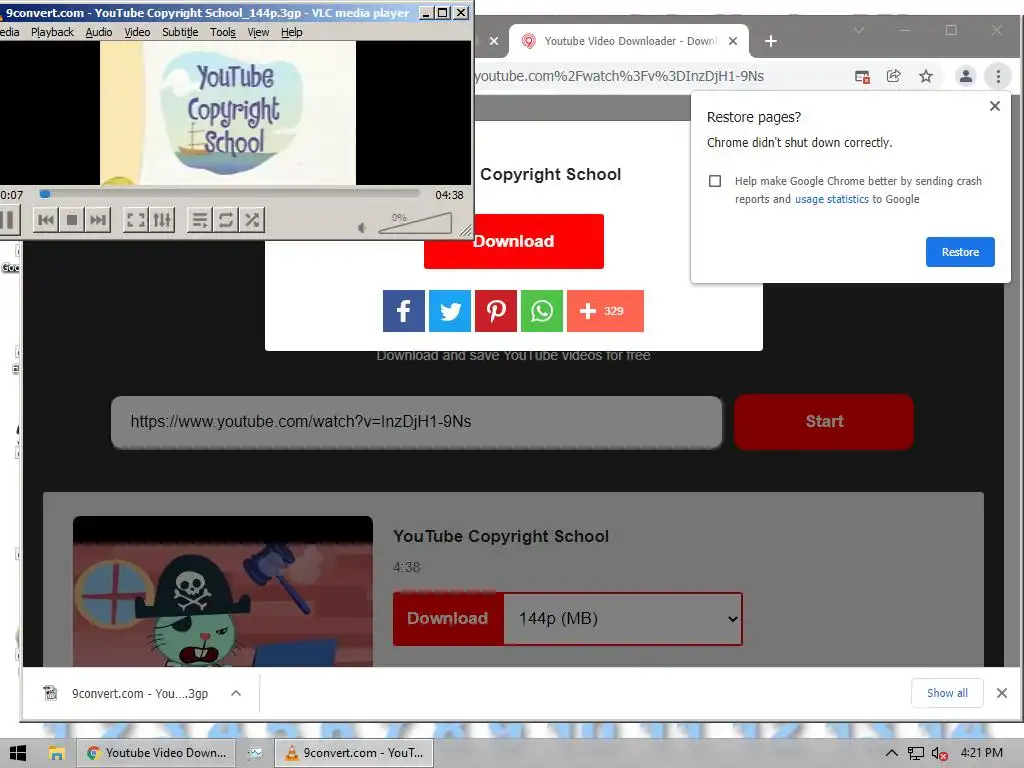Close the Youtube Video Downloader tab
1024x768 pixels.
coord(733,41)
